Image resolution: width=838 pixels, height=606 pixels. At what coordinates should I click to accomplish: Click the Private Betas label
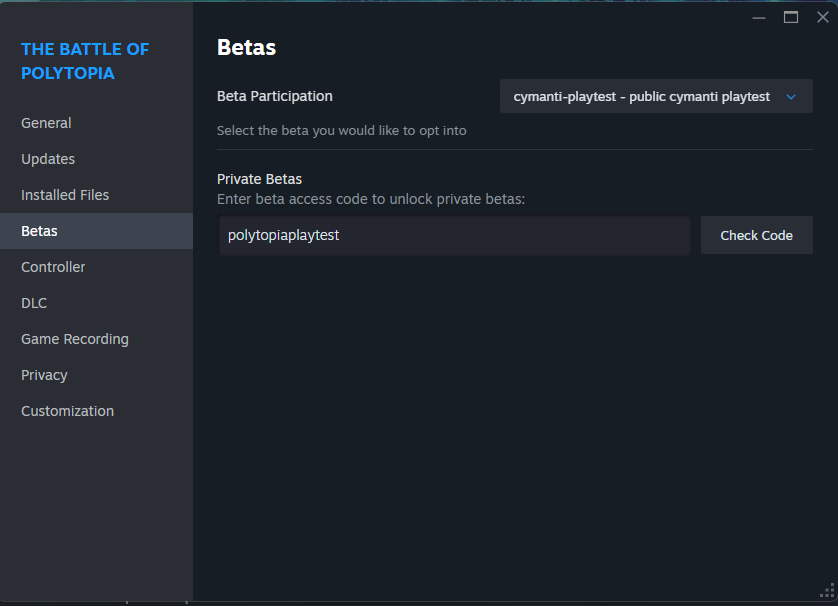[x=259, y=179]
